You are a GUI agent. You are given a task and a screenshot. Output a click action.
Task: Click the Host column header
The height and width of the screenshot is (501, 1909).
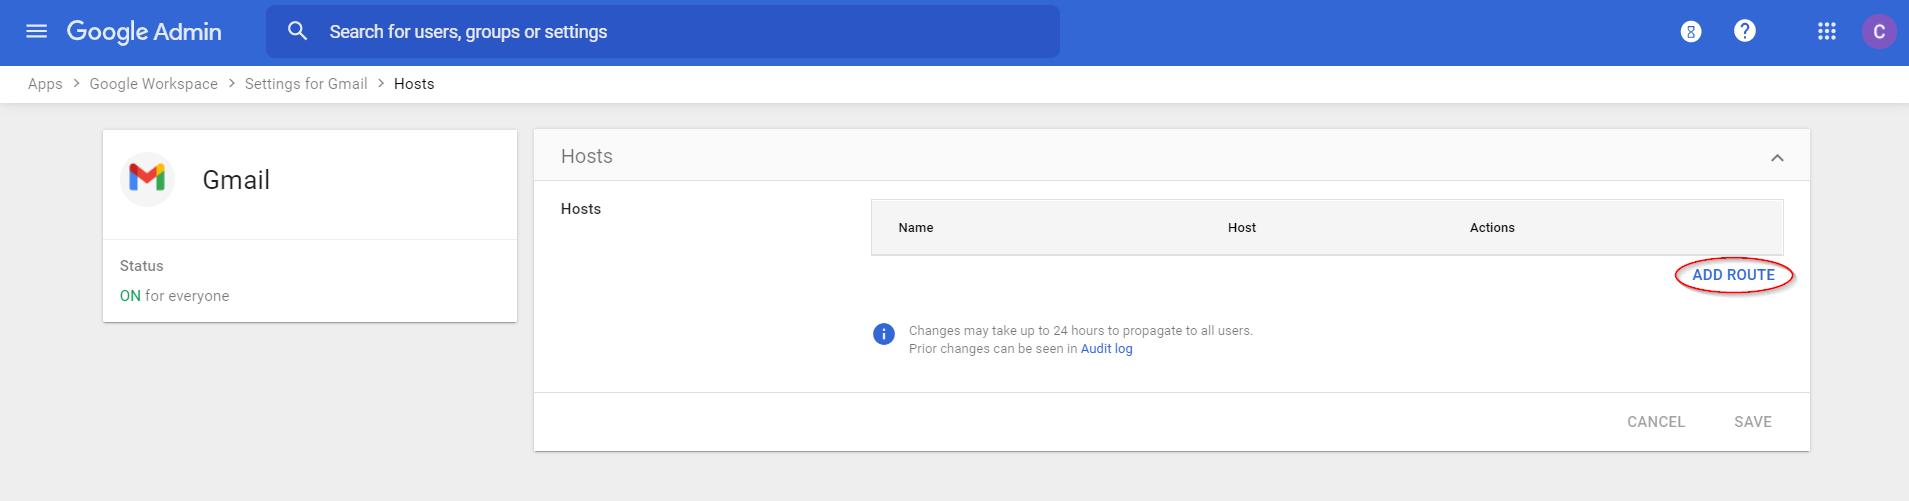tap(1242, 228)
